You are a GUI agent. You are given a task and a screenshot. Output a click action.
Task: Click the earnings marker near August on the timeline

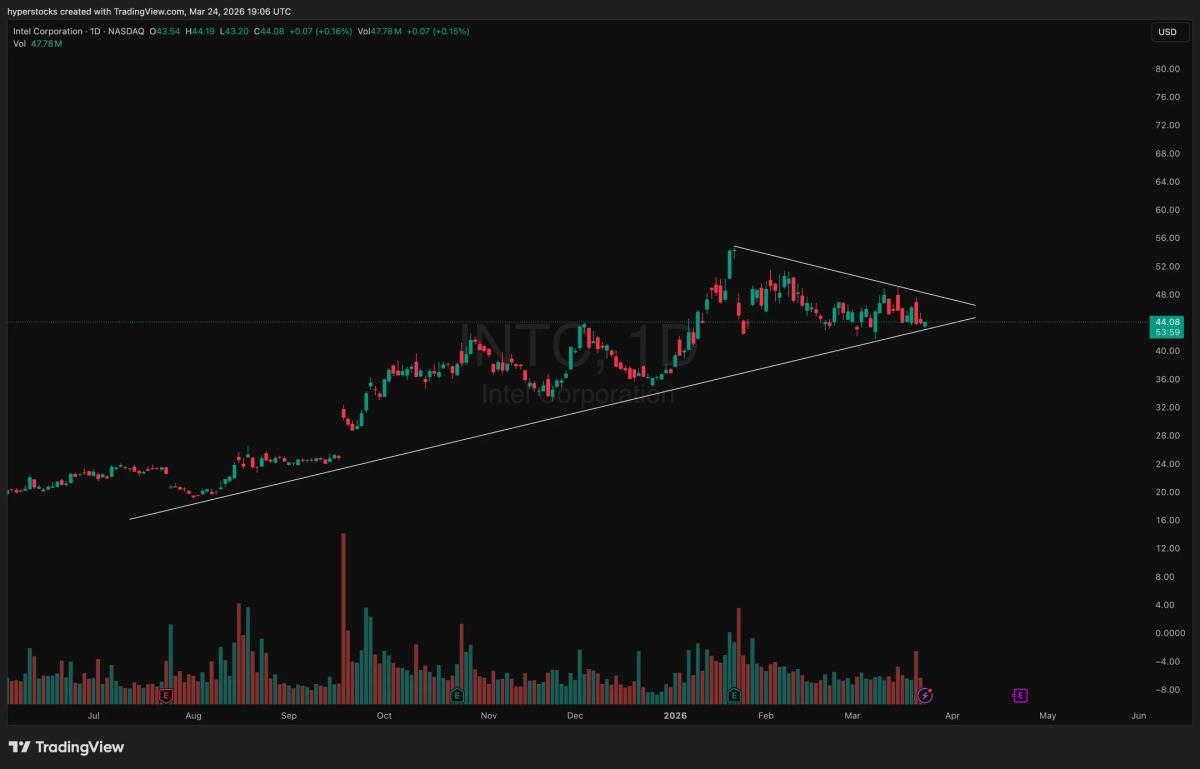point(166,694)
